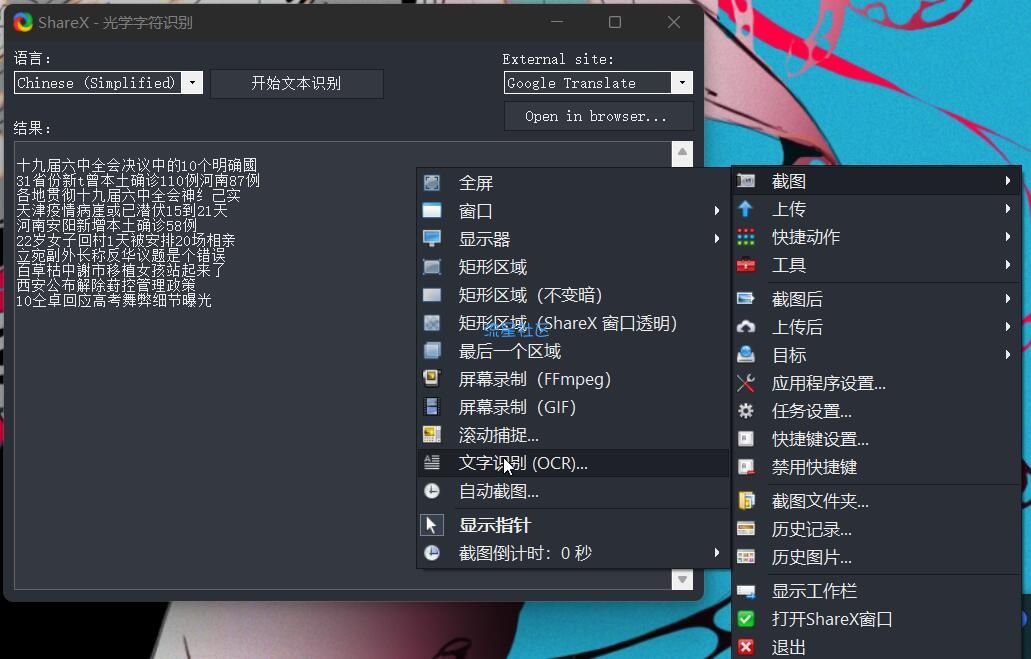Expand the 上传 submenu arrow
Image resolution: width=1031 pixels, height=659 pixels.
[1007, 209]
